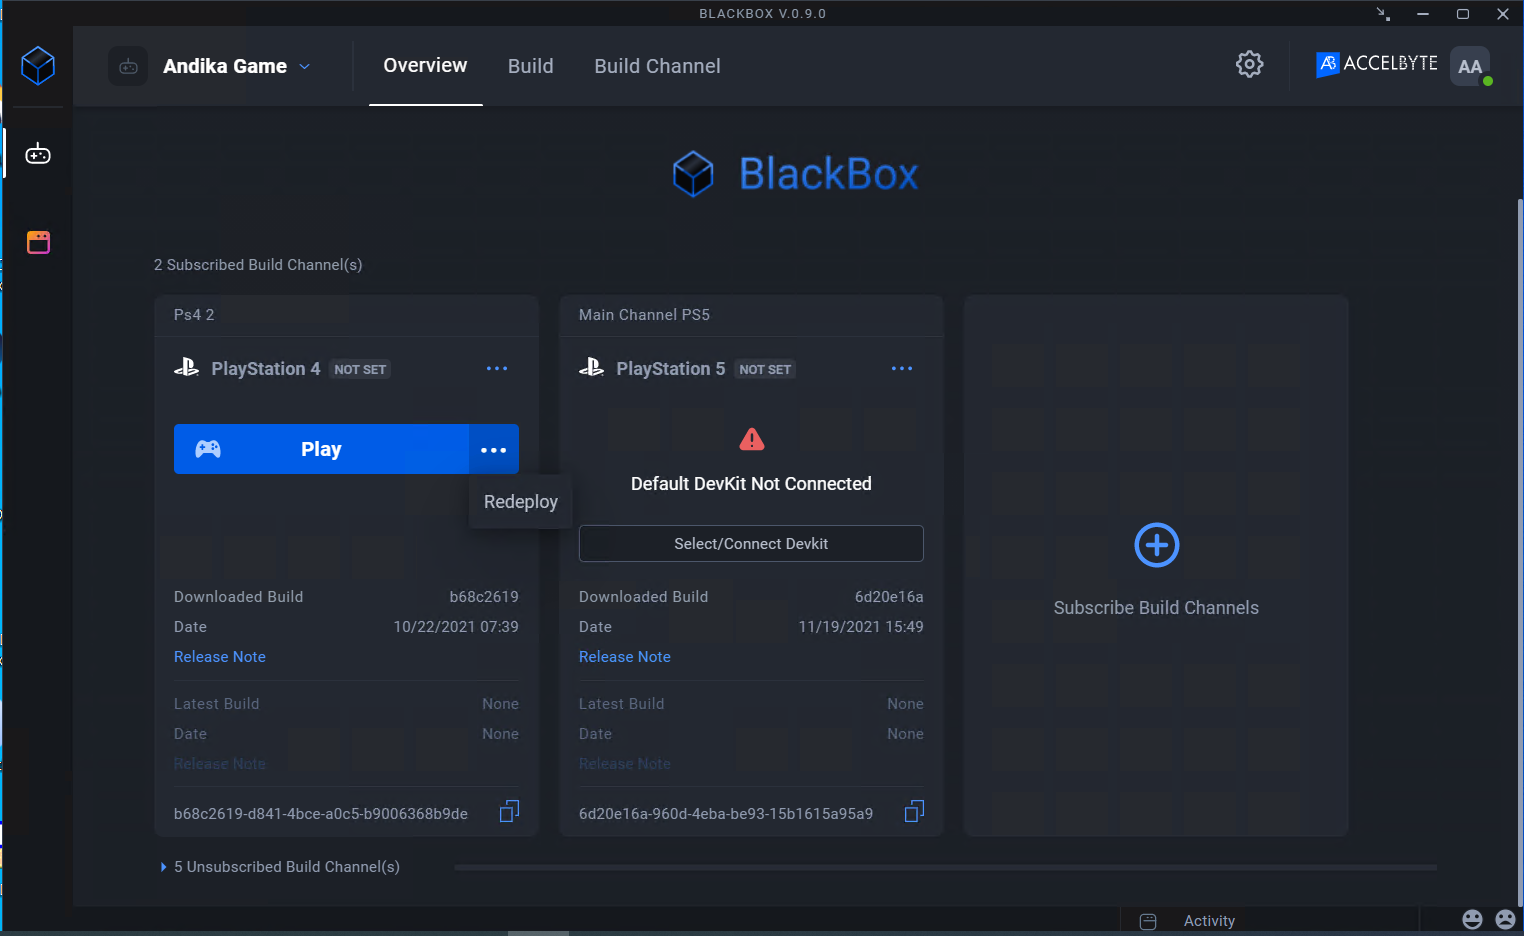Click Default DevKit Not Connected message
Screen dimensions: 1524x936
751,484
